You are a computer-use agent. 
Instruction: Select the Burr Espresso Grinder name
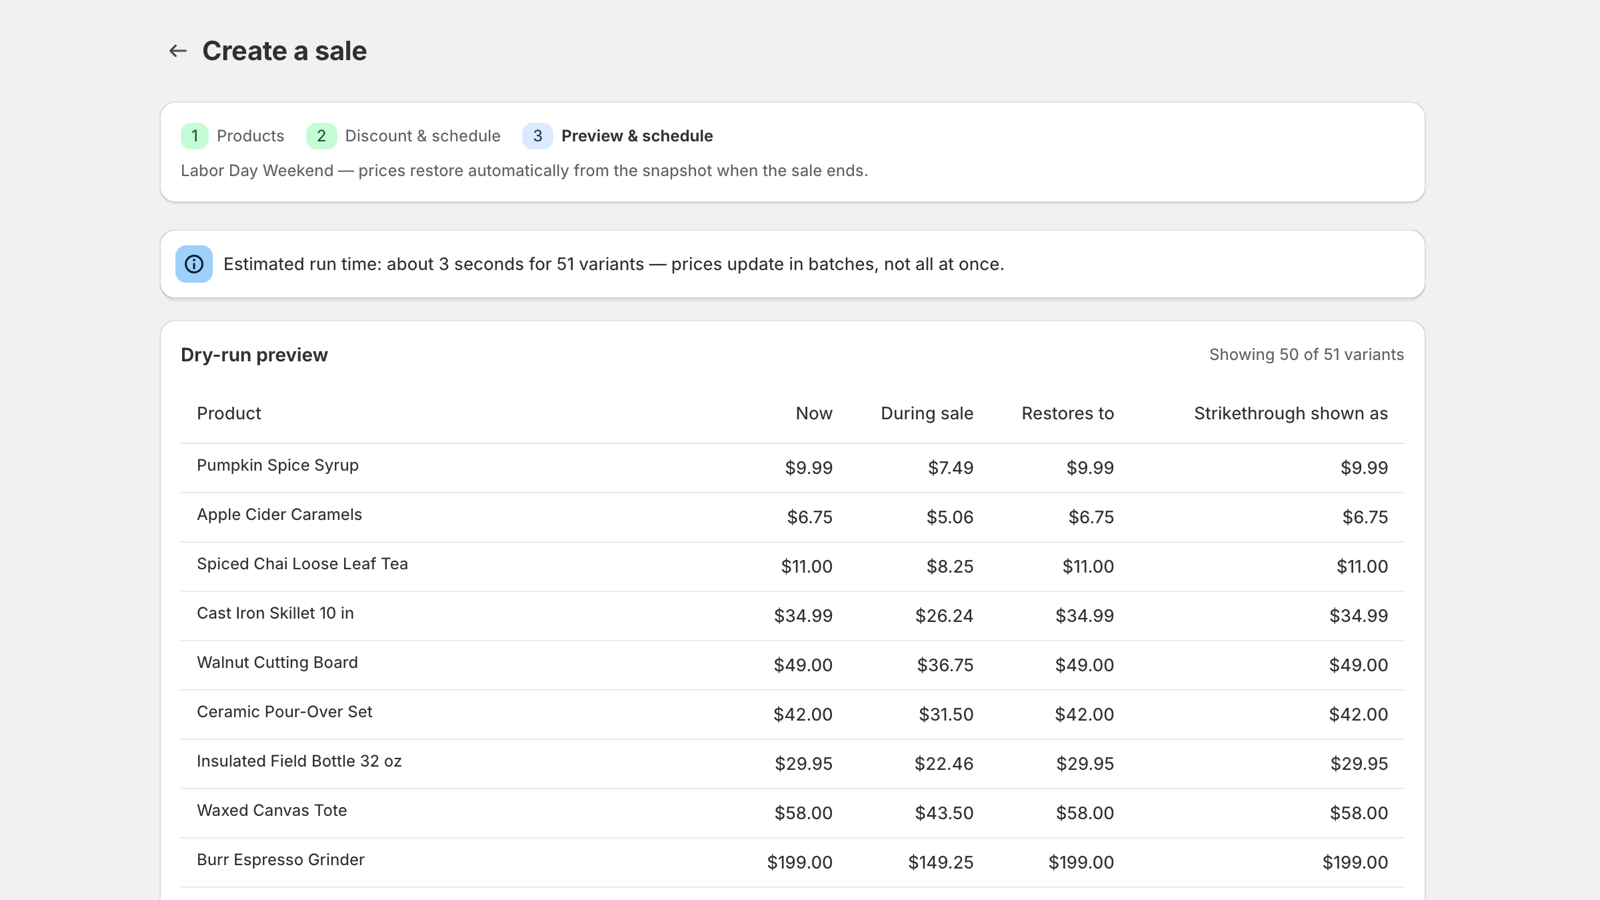coord(280,860)
